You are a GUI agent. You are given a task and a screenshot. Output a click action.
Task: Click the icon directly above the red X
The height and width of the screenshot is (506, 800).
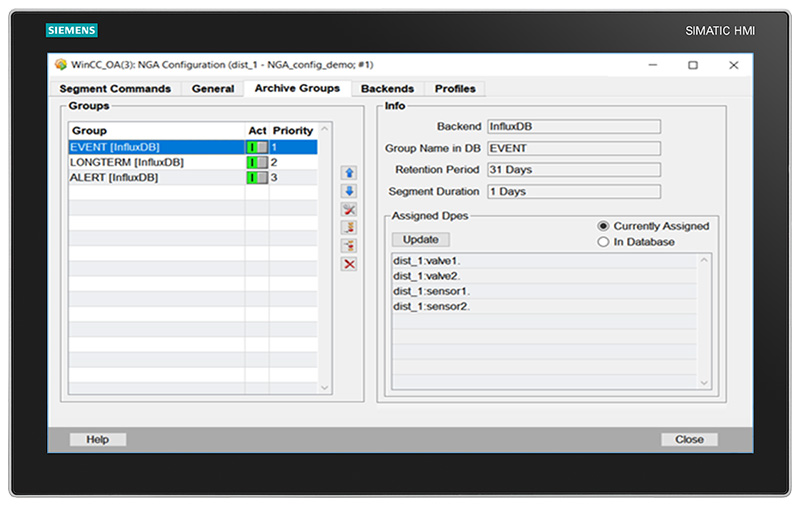pyautogui.click(x=349, y=246)
